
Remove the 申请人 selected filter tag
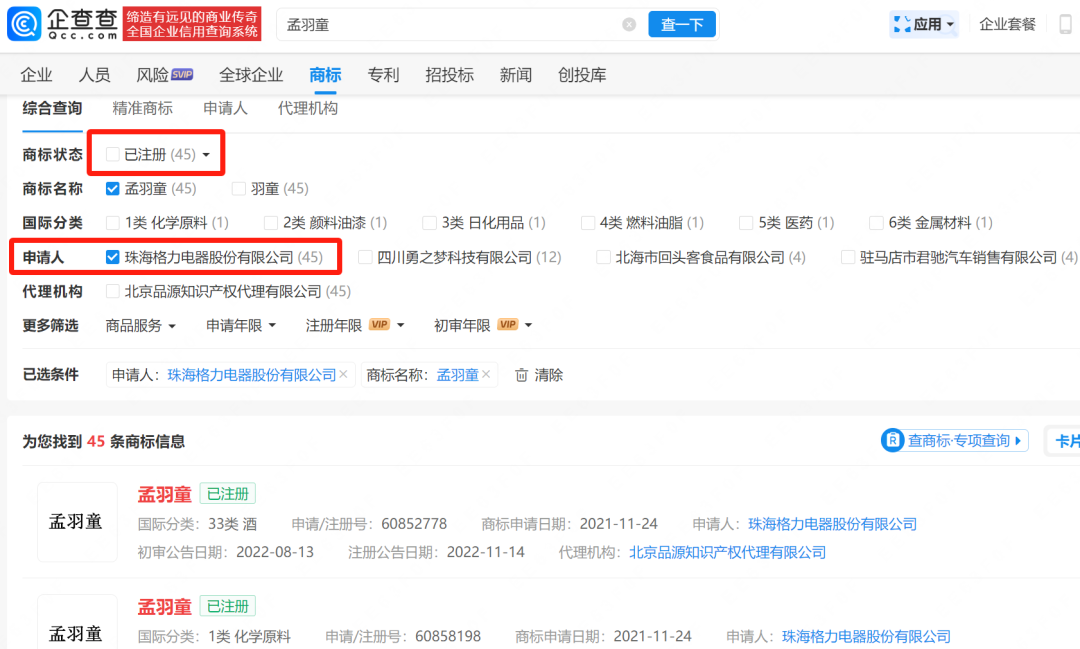pyautogui.click(x=343, y=374)
